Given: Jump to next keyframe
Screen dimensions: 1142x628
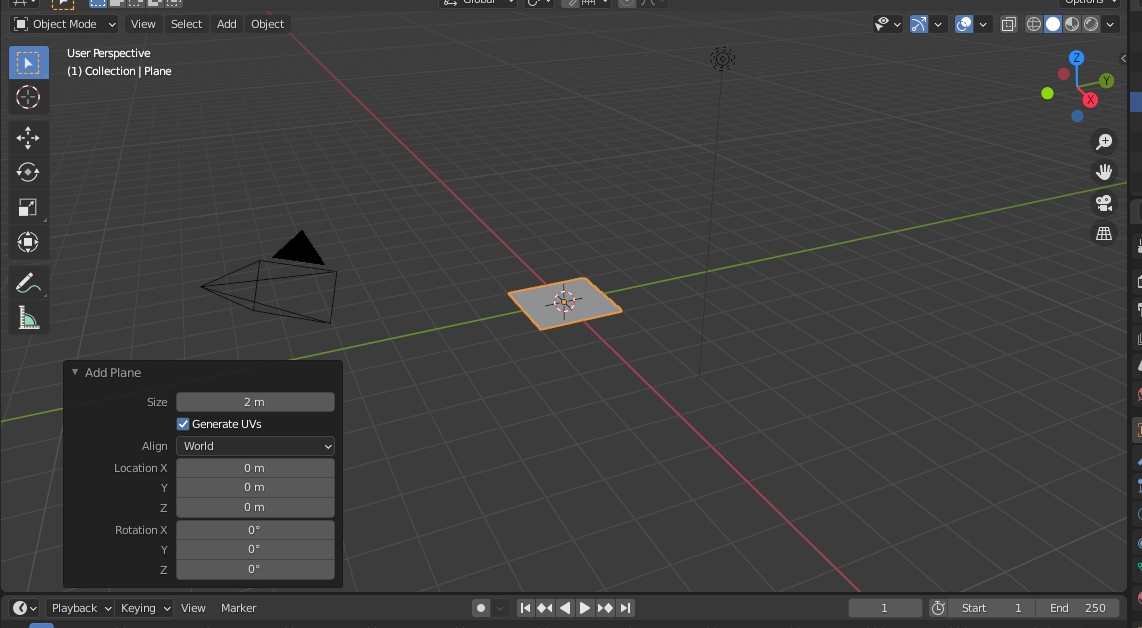Looking at the screenshot, I should point(605,608).
